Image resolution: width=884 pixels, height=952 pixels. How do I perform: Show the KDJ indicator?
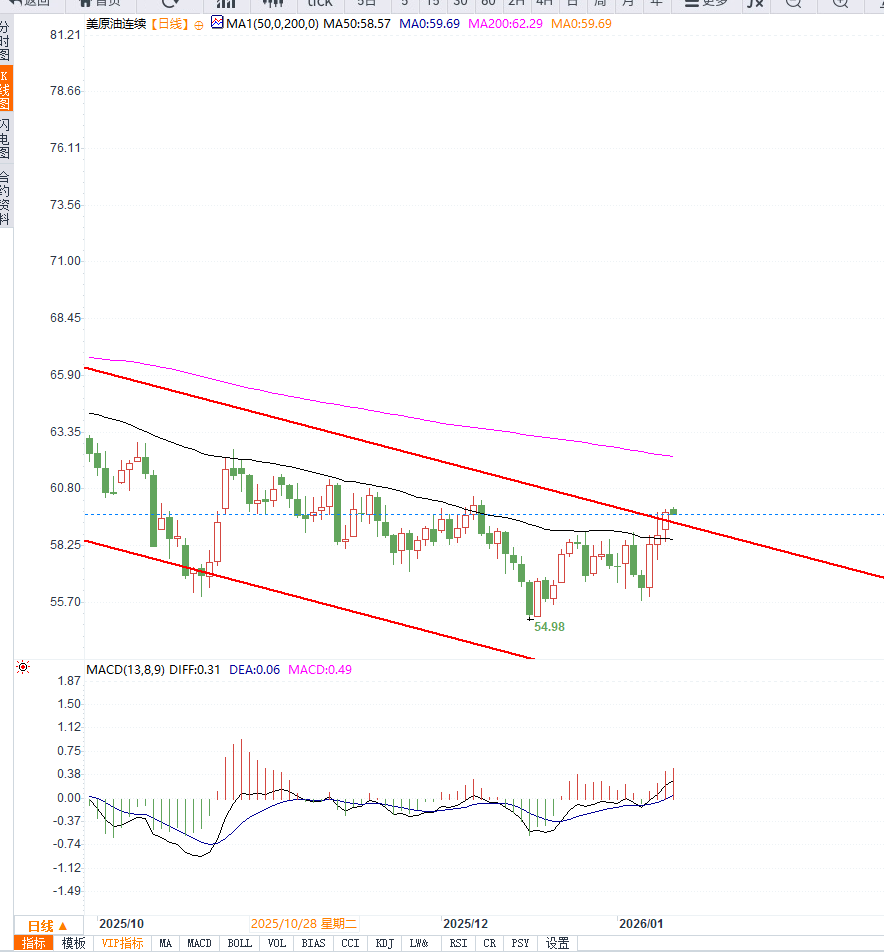[385, 943]
